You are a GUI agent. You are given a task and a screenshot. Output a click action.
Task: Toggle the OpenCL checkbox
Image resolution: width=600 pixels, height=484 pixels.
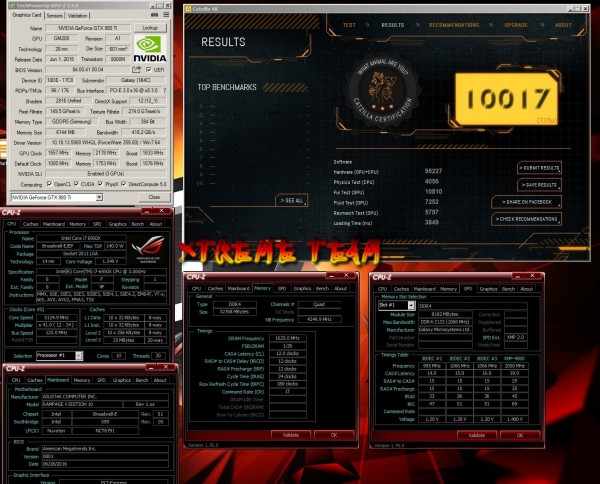[49, 184]
